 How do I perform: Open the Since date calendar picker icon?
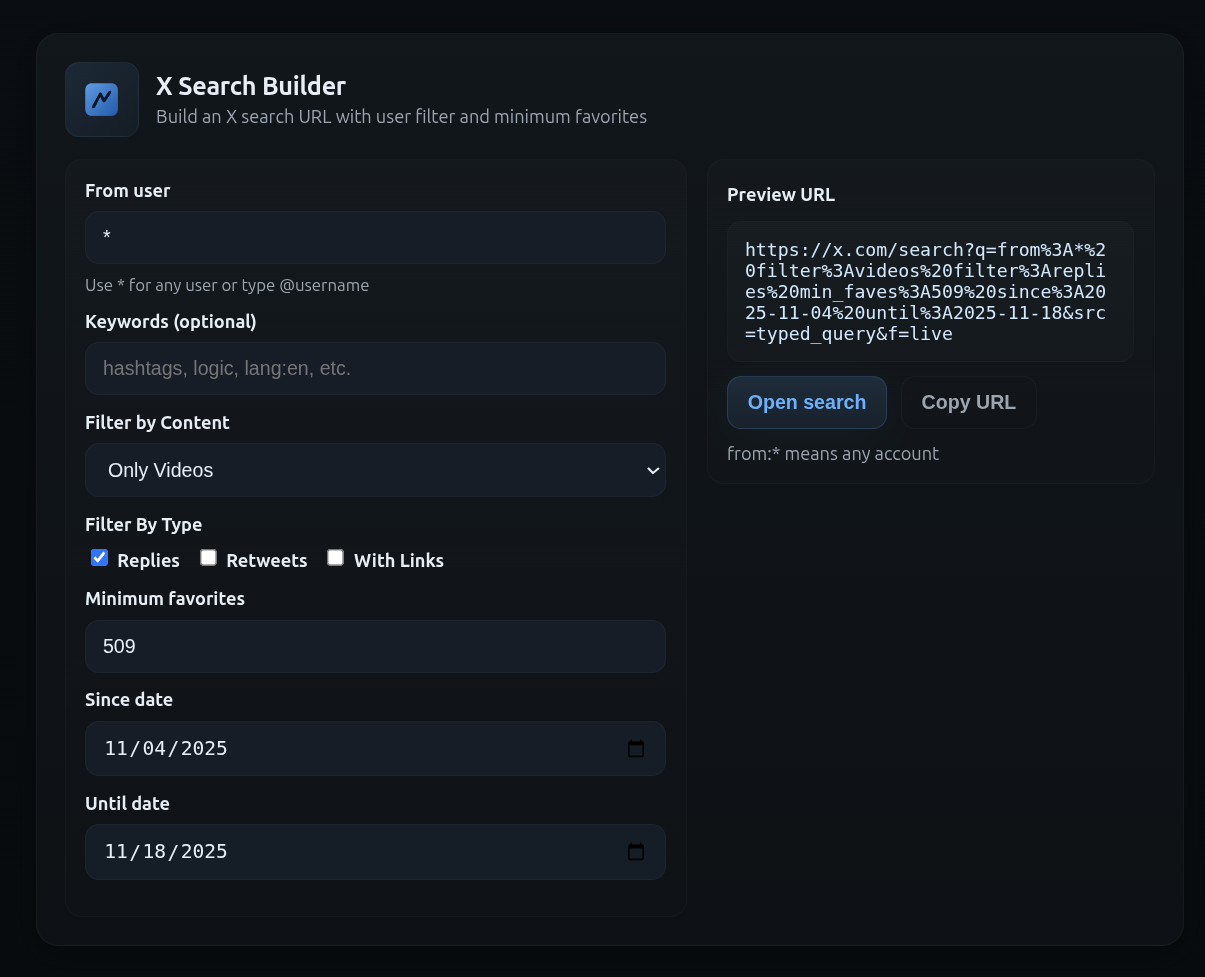[x=635, y=749]
